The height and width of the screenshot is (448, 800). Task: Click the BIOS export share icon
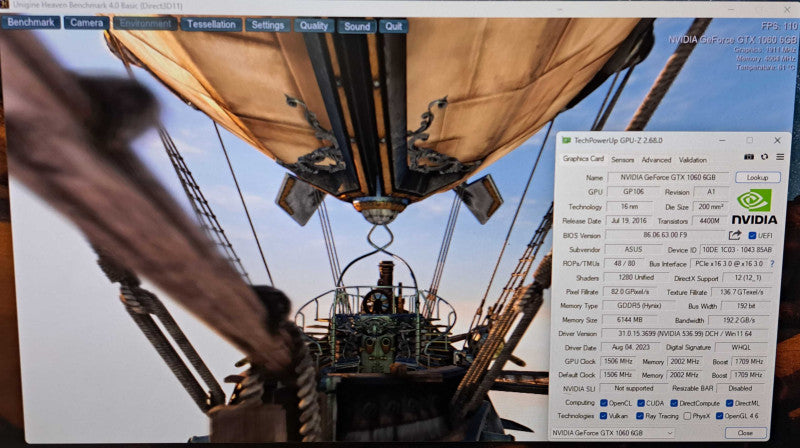click(x=735, y=235)
